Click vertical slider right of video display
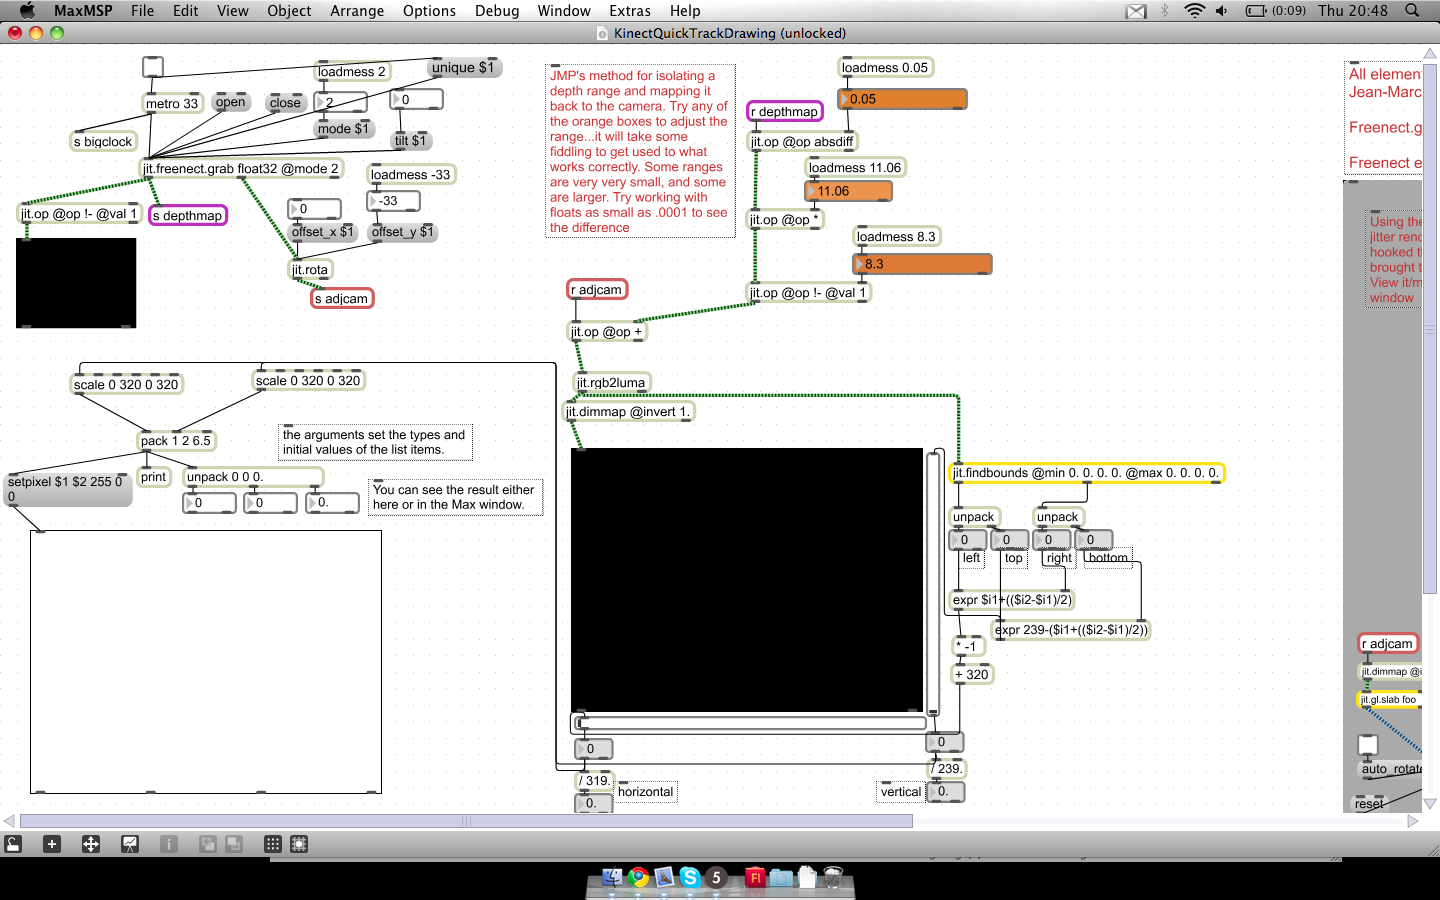The height and width of the screenshot is (900, 1440). click(934, 583)
